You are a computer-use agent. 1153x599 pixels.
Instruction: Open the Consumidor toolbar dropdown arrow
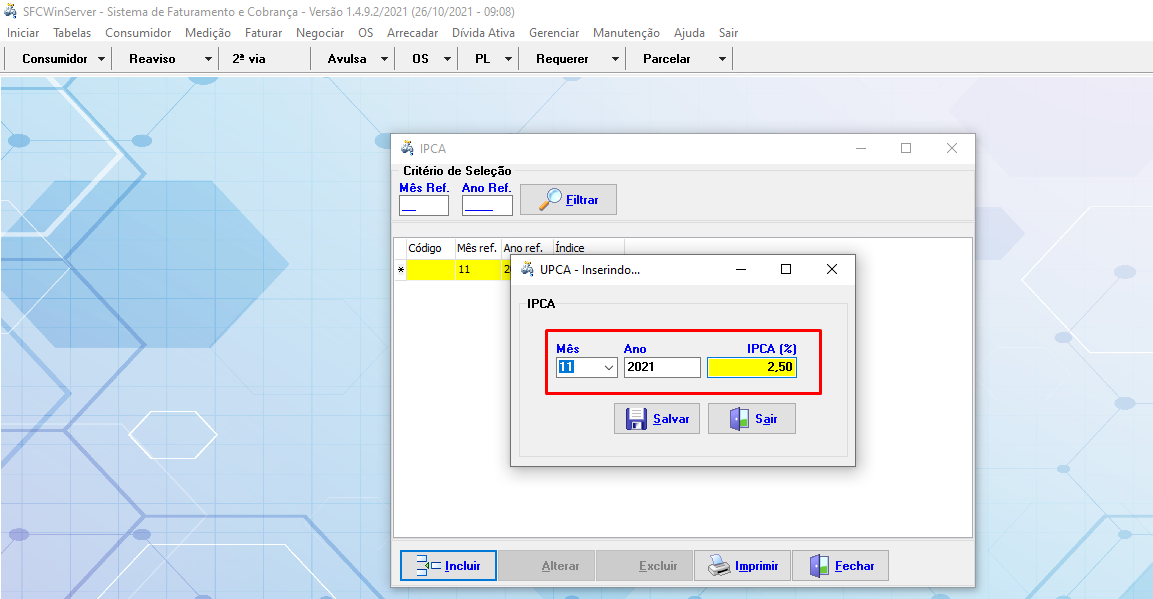pyautogui.click(x=102, y=59)
